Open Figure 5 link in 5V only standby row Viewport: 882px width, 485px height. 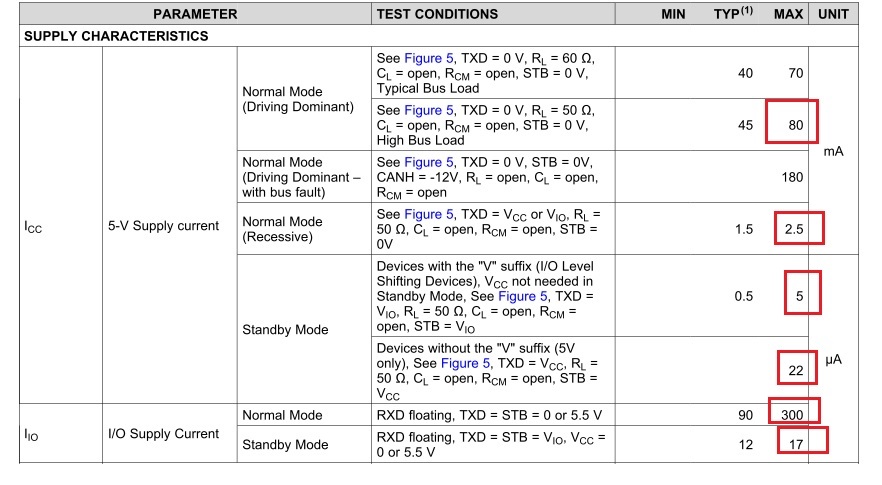coord(465,363)
